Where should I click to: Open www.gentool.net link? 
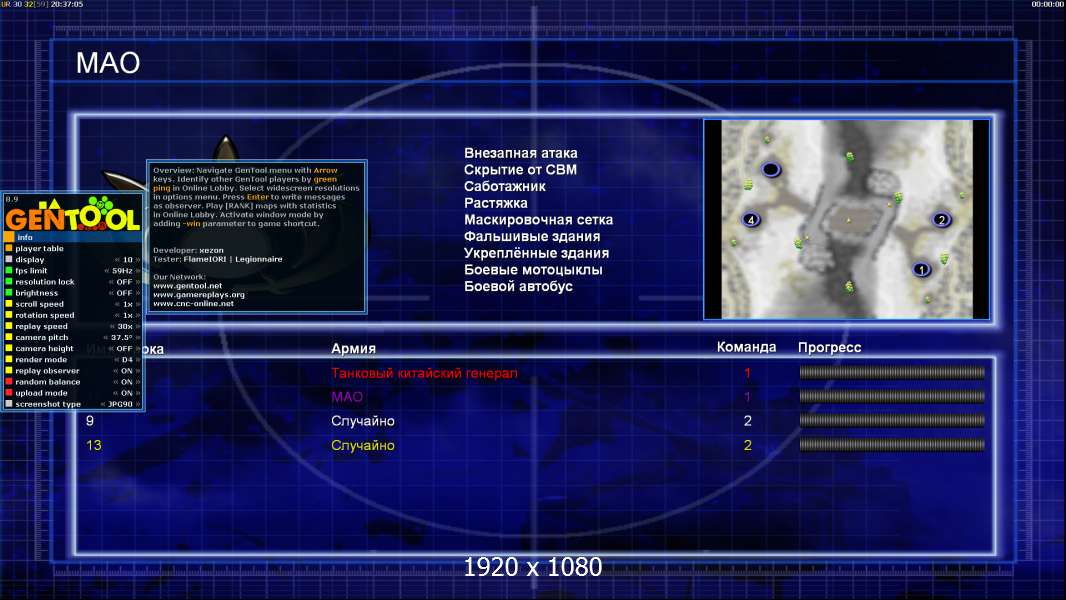coord(188,286)
